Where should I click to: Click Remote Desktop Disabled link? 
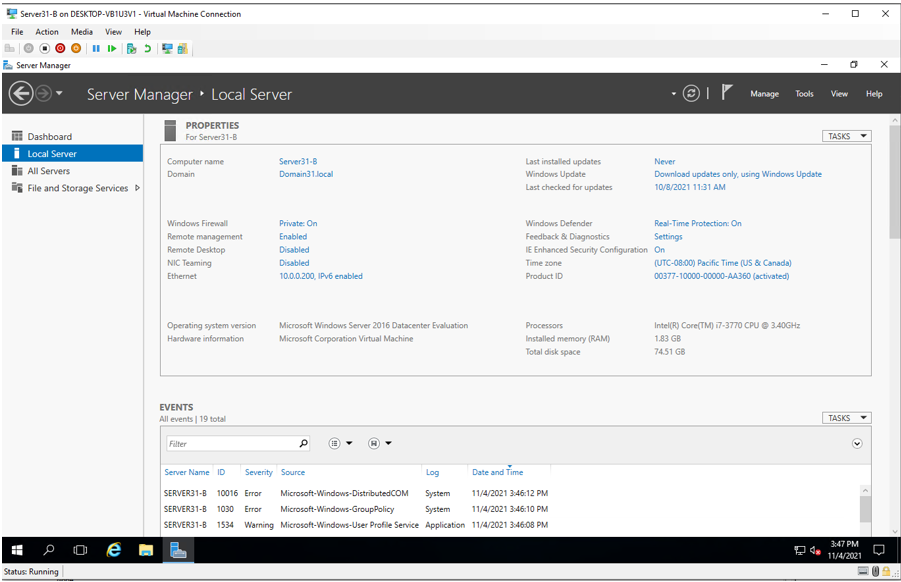pyautogui.click(x=294, y=250)
